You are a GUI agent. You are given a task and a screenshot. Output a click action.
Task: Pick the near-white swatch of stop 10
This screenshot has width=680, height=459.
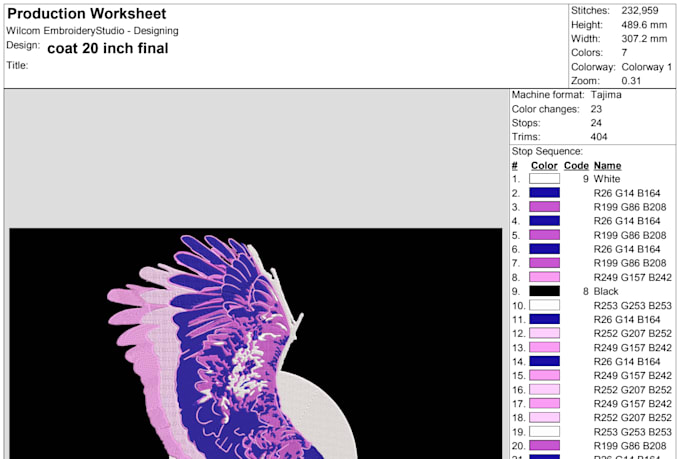click(x=544, y=305)
